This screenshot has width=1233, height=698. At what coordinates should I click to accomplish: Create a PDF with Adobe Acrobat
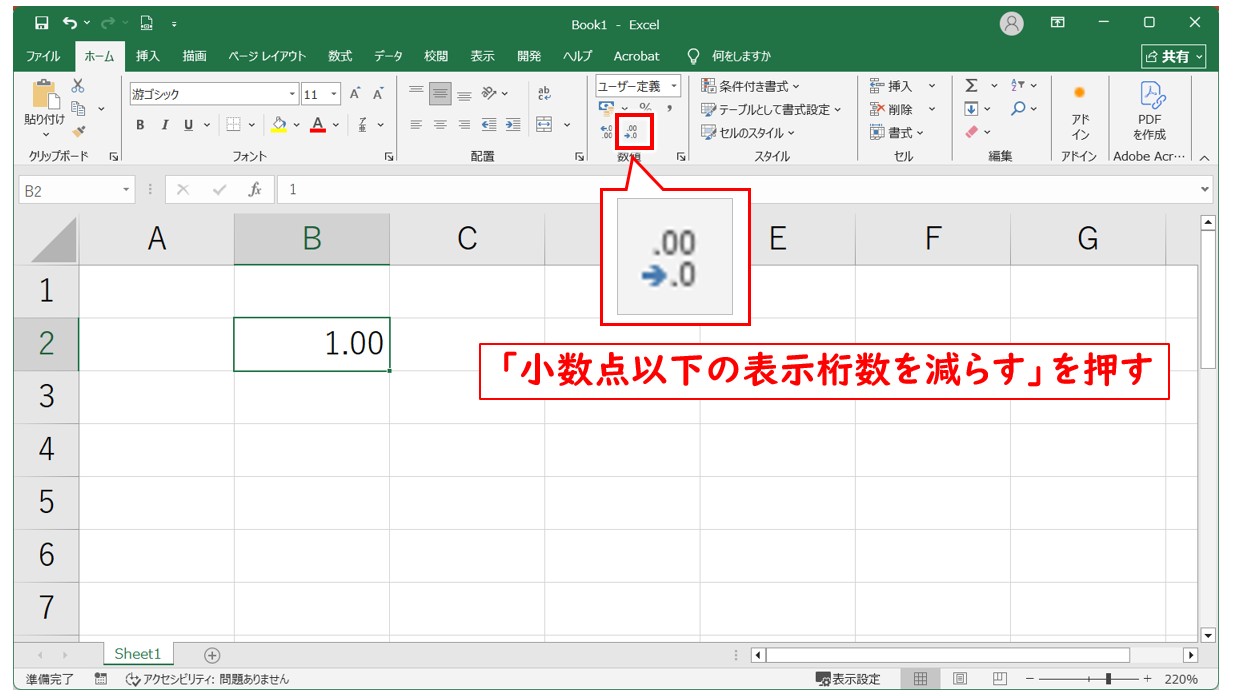coord(1149,112)
